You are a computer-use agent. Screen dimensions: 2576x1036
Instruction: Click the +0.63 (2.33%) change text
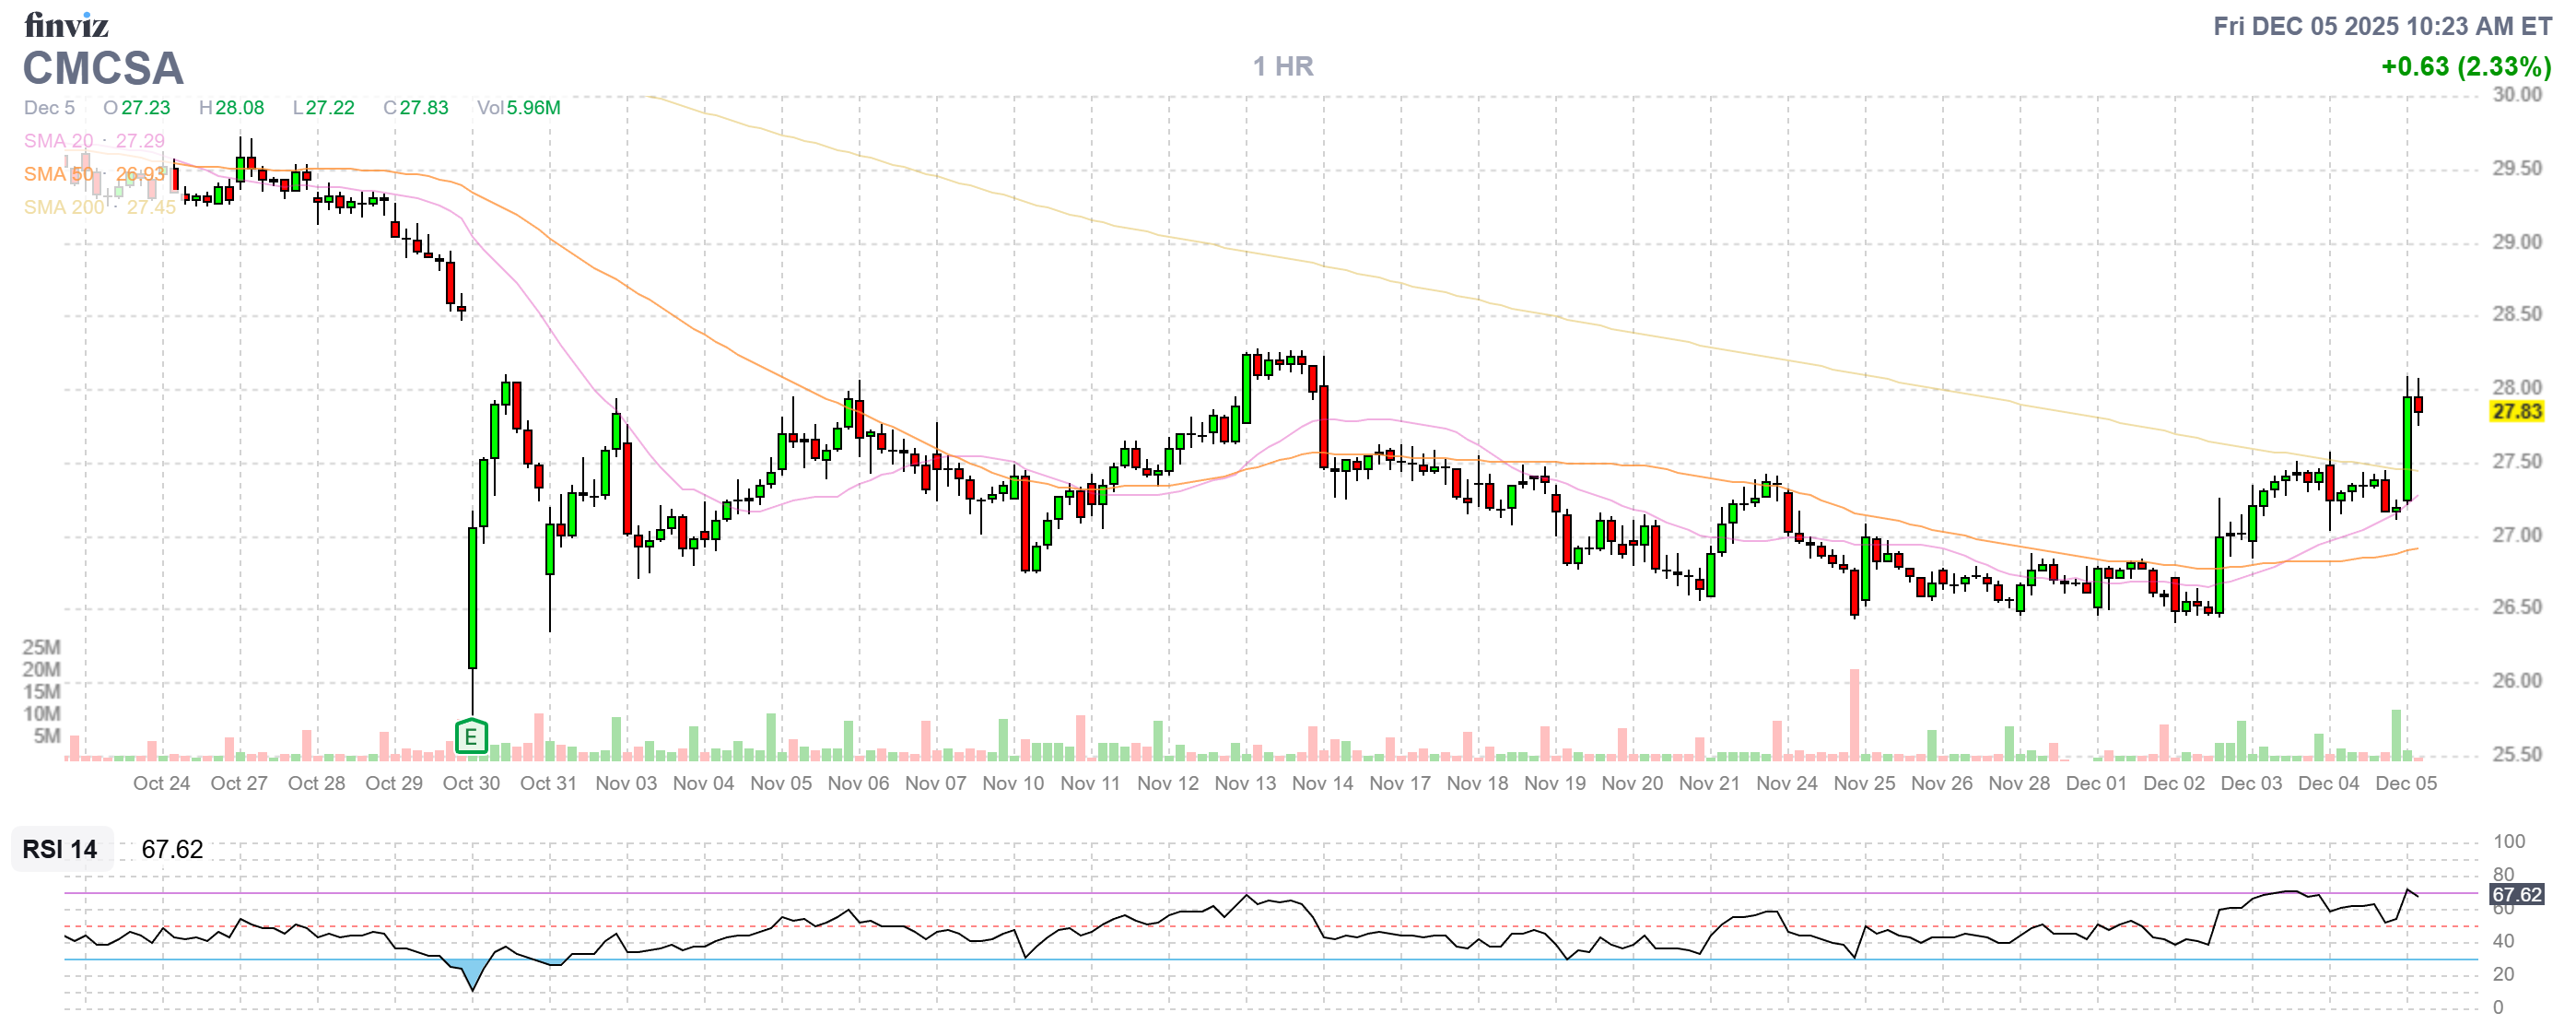coord(2465,67)
